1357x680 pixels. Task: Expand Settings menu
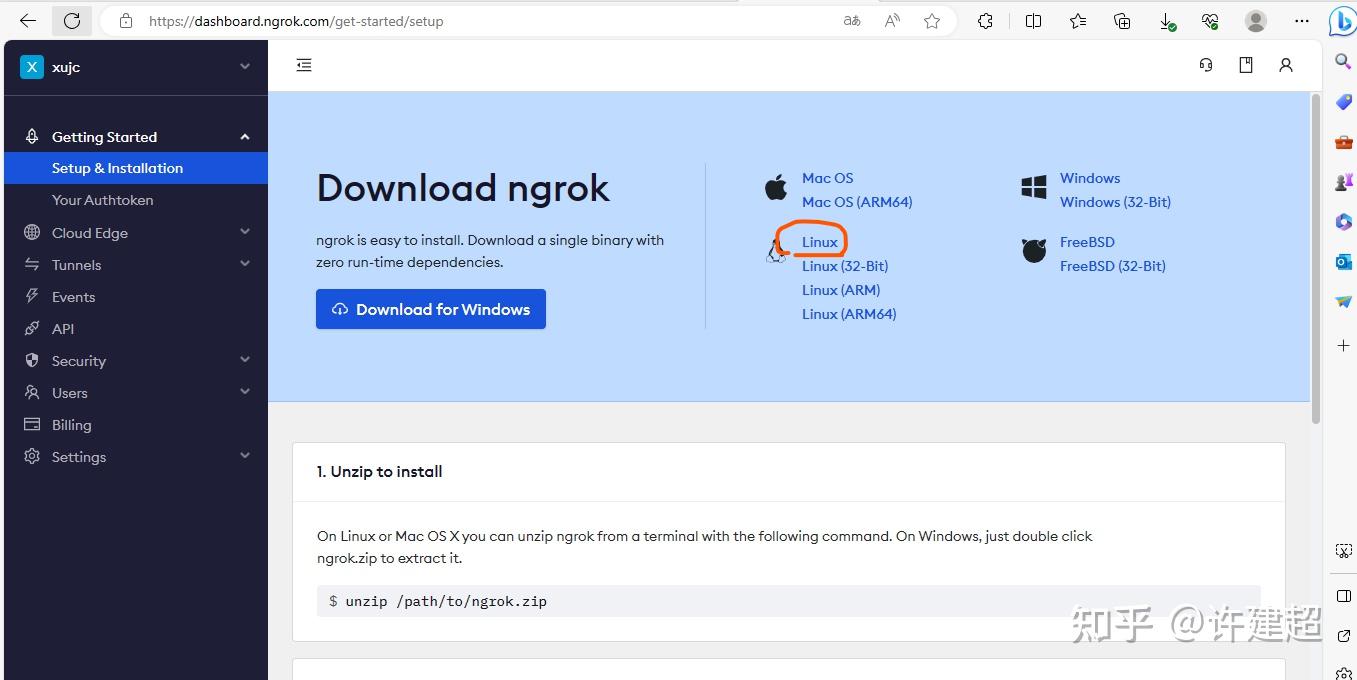pyautogui.click(x=136, y=457)
